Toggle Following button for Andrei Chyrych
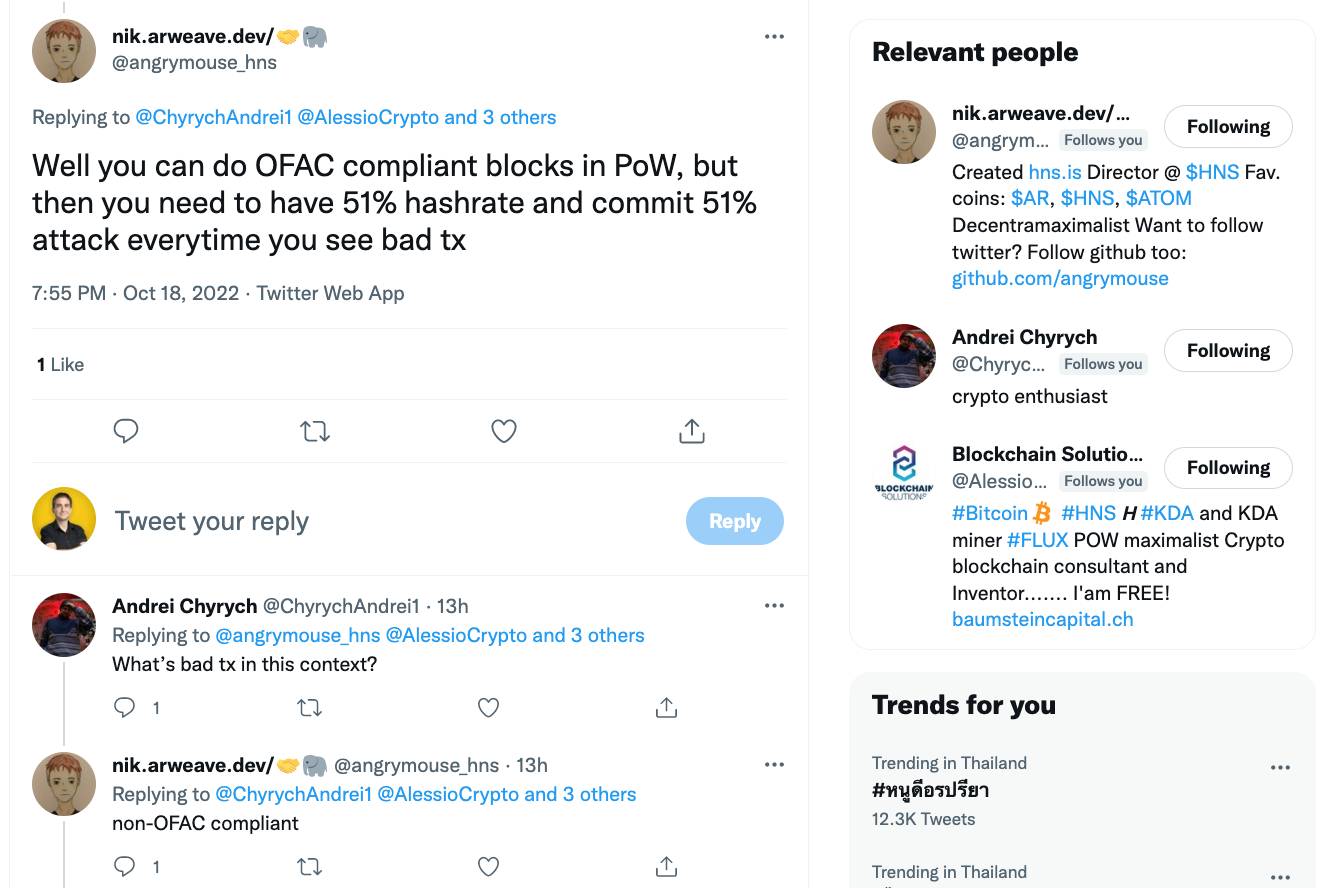 tap(1228, 351)
